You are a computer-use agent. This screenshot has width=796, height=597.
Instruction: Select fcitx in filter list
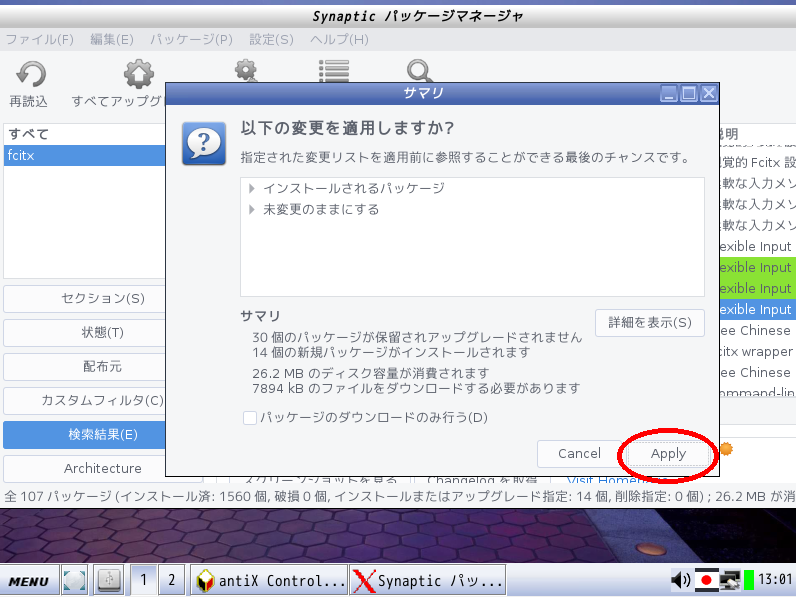[x=84, y=155]
